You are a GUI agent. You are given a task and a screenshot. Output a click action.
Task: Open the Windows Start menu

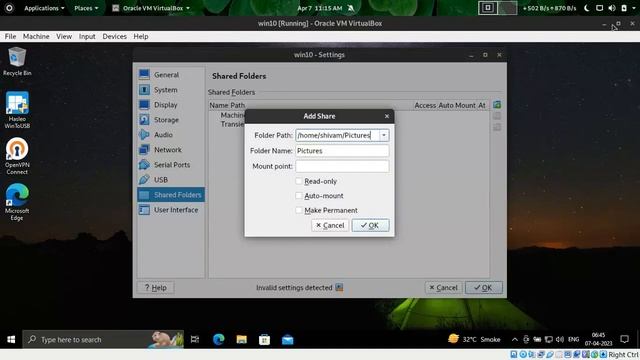[11, 340]
